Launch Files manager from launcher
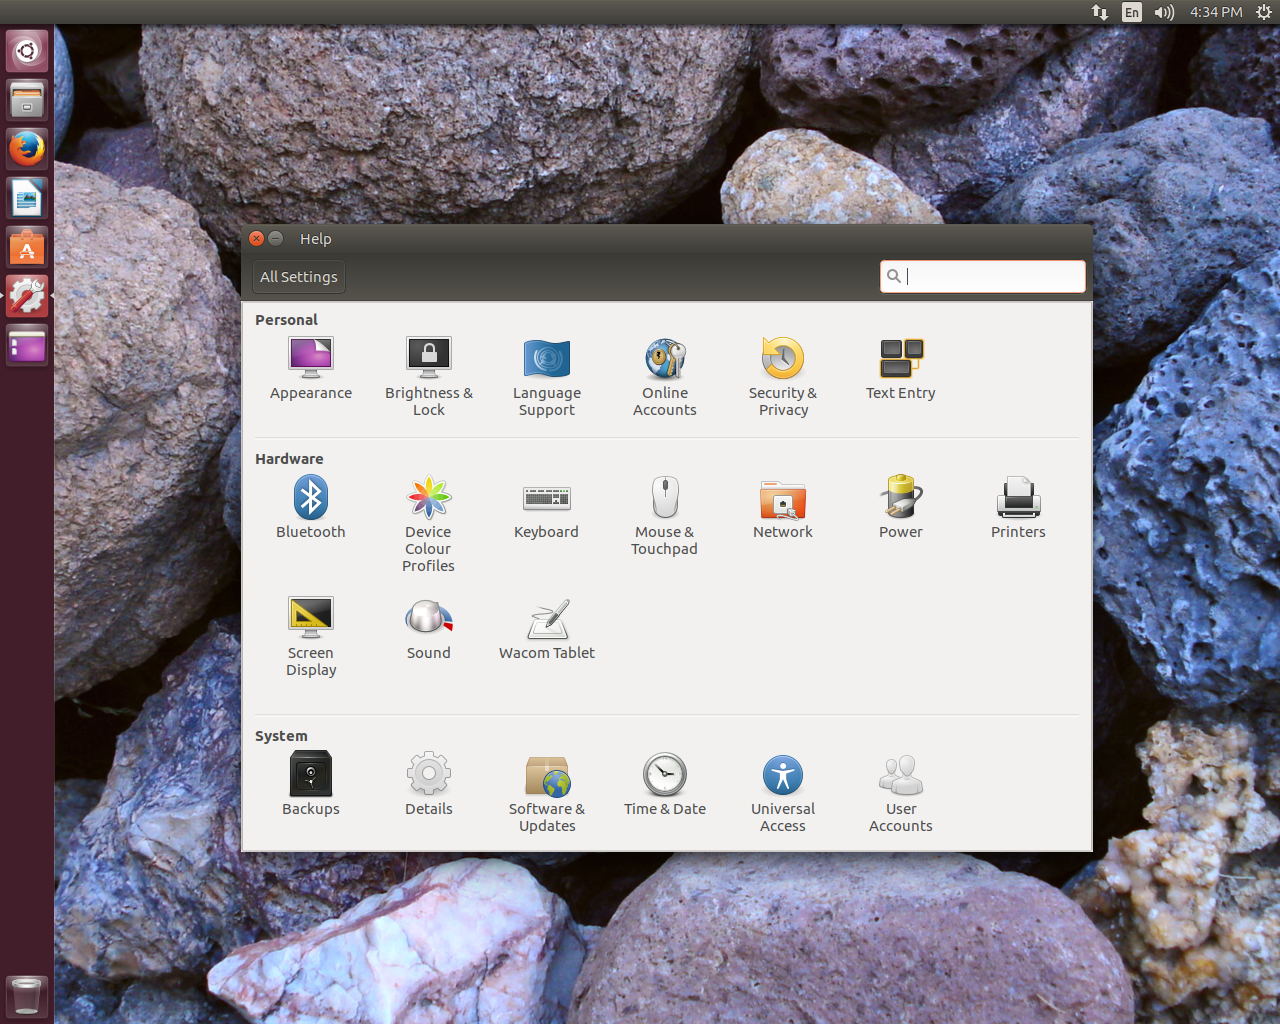 (27, 99)
